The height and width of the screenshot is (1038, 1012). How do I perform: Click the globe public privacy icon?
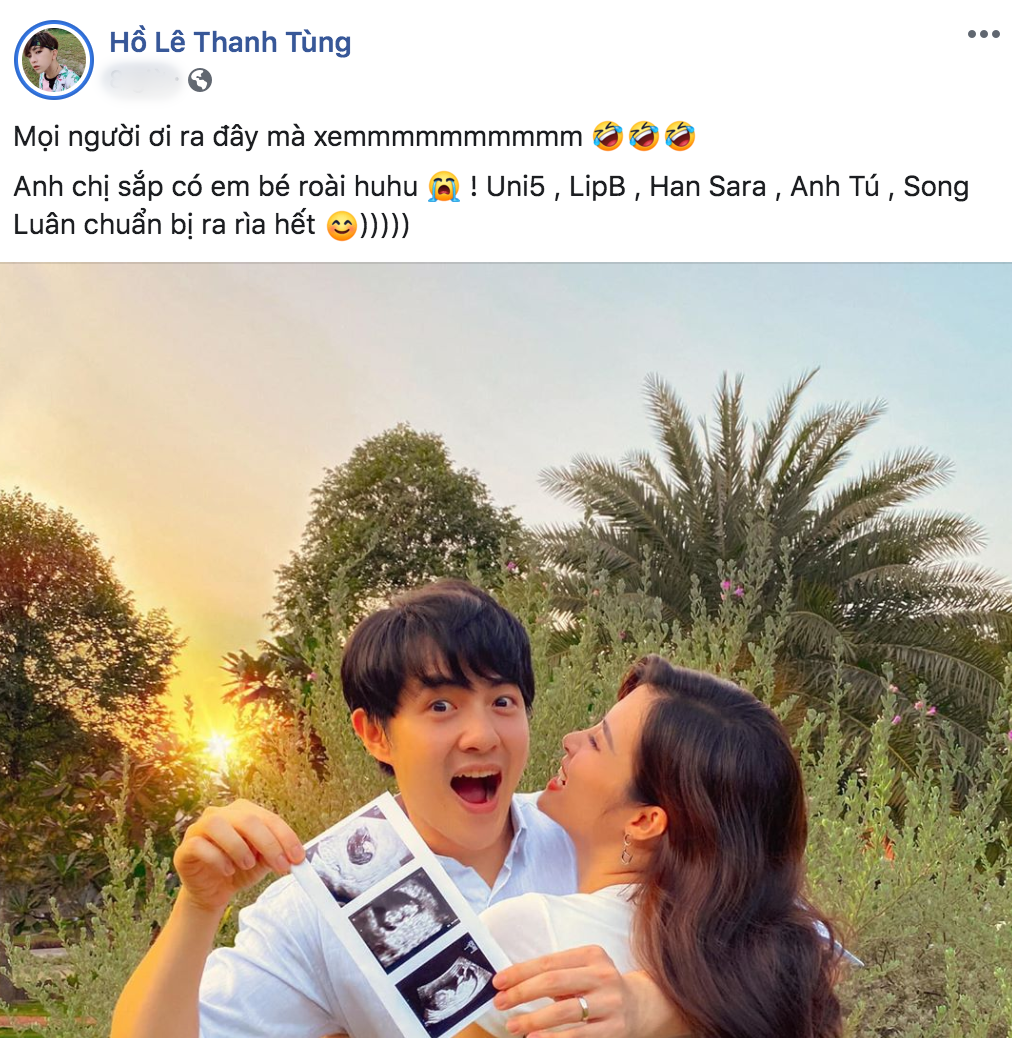(200, 80)
